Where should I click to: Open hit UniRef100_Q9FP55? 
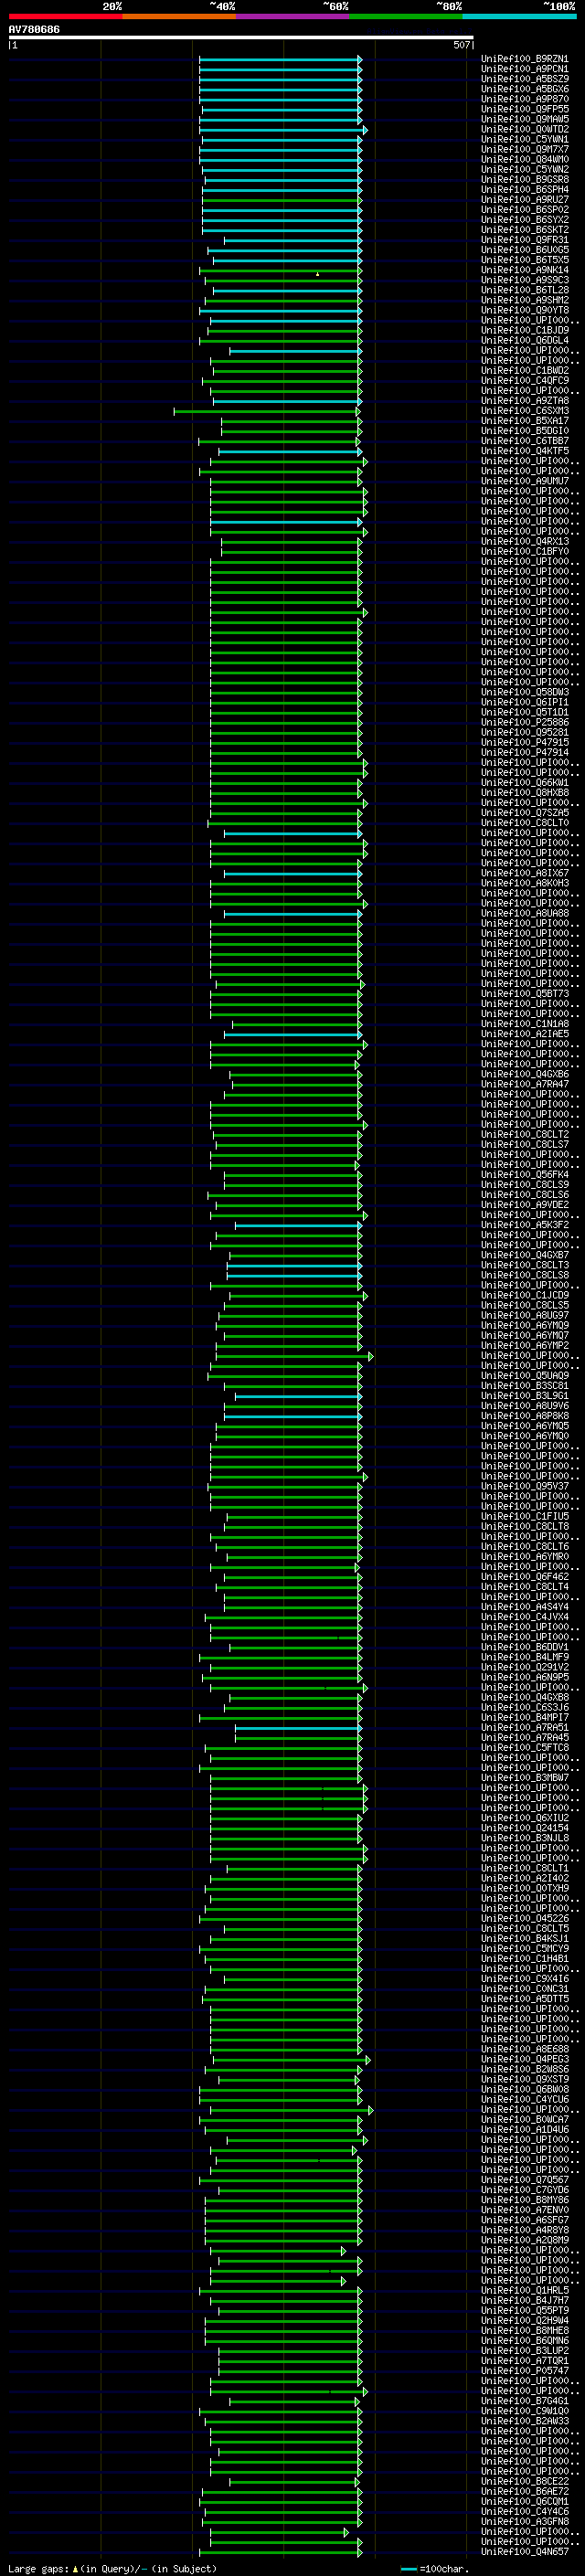[524, 109]
